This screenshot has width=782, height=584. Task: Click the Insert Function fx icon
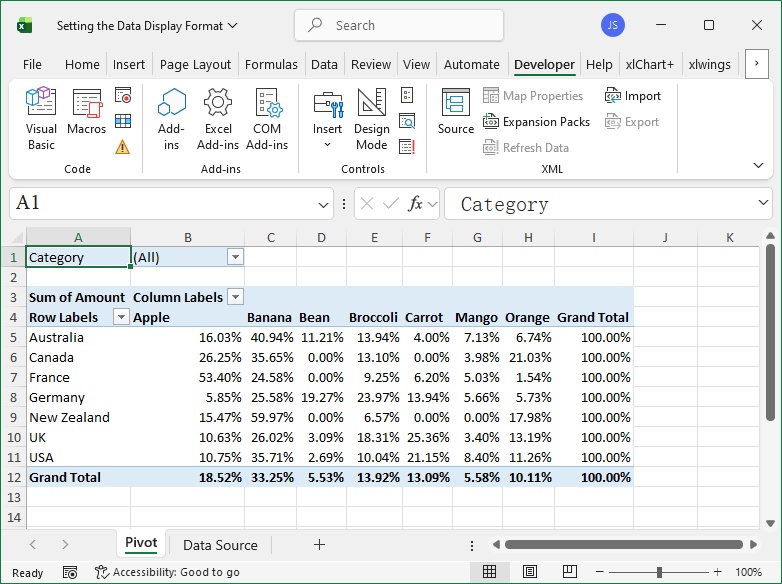point(415,203)
